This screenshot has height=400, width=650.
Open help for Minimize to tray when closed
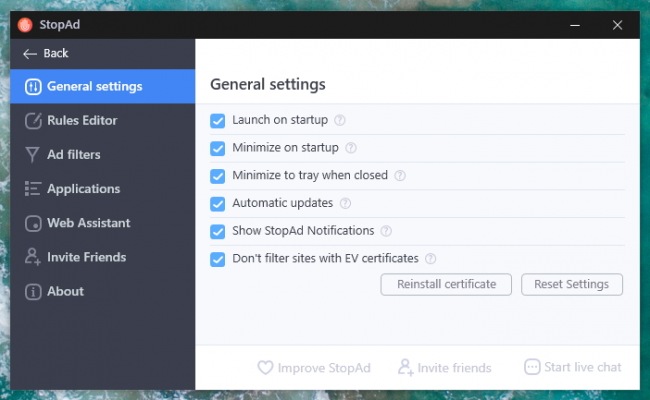(400, 176)
